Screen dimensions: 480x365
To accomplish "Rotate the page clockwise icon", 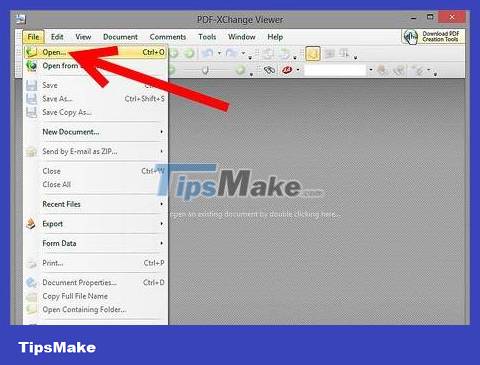I will (x=285, y=53).
